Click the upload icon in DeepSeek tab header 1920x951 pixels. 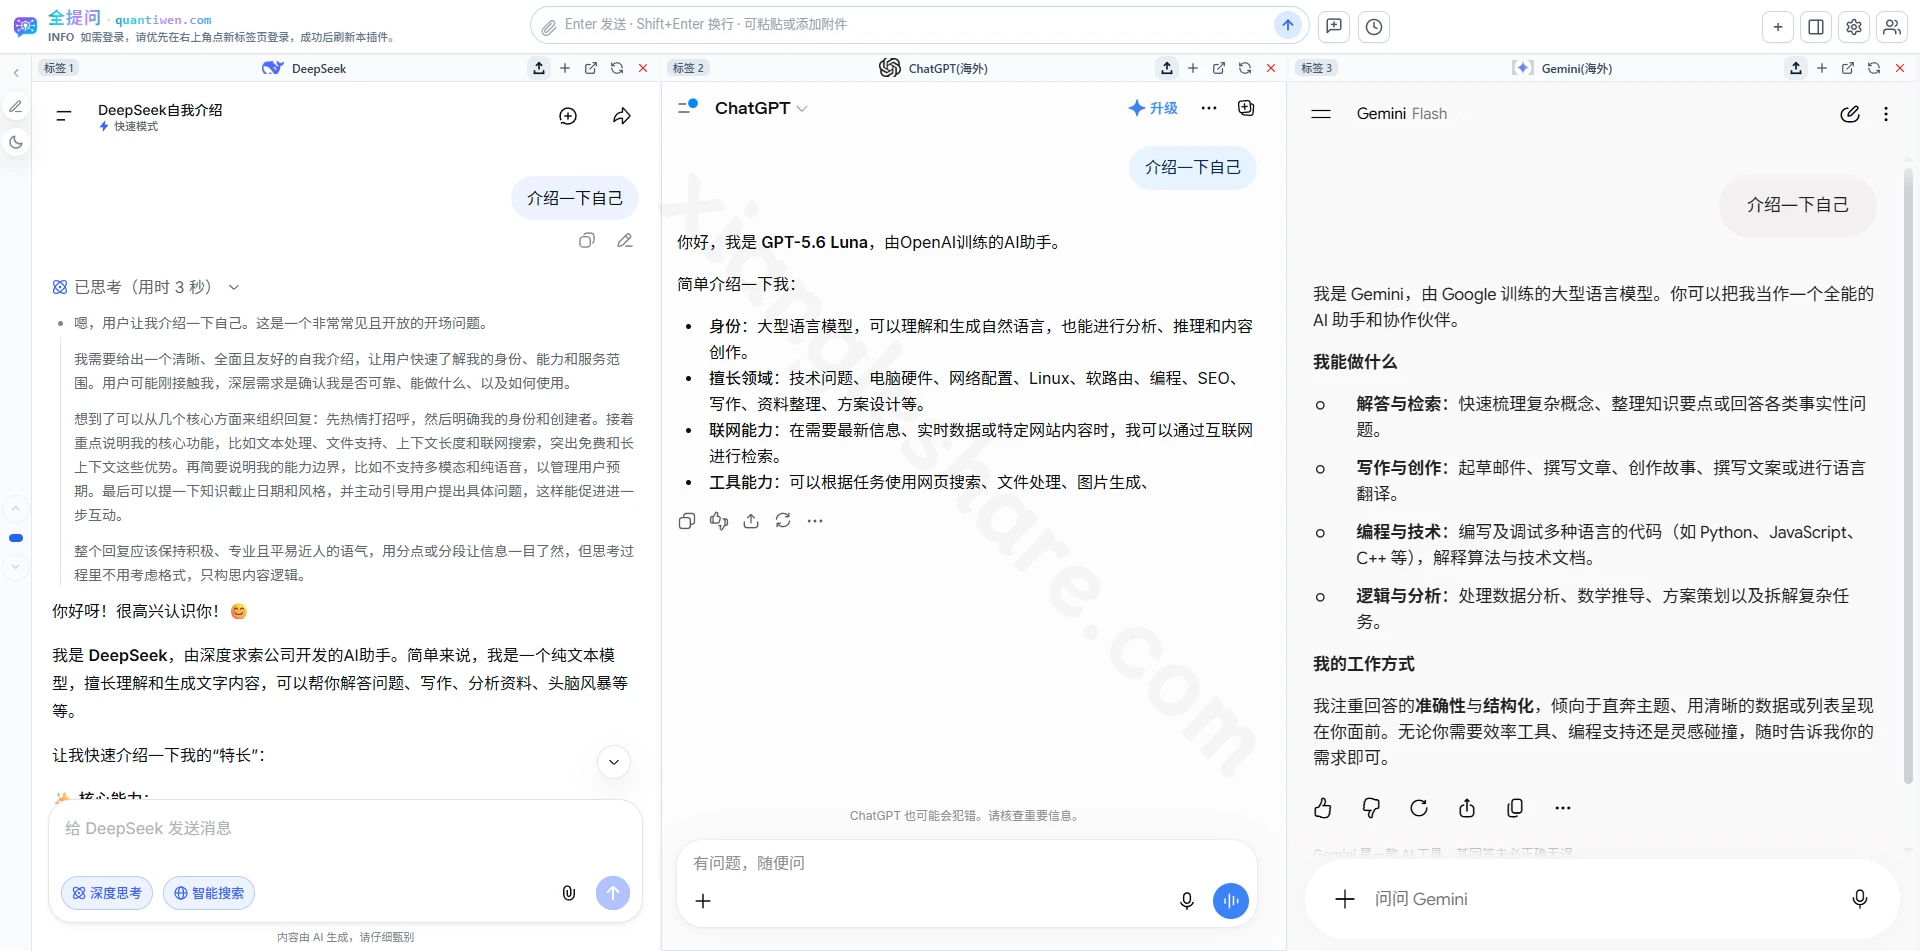[x=539, y=68]
